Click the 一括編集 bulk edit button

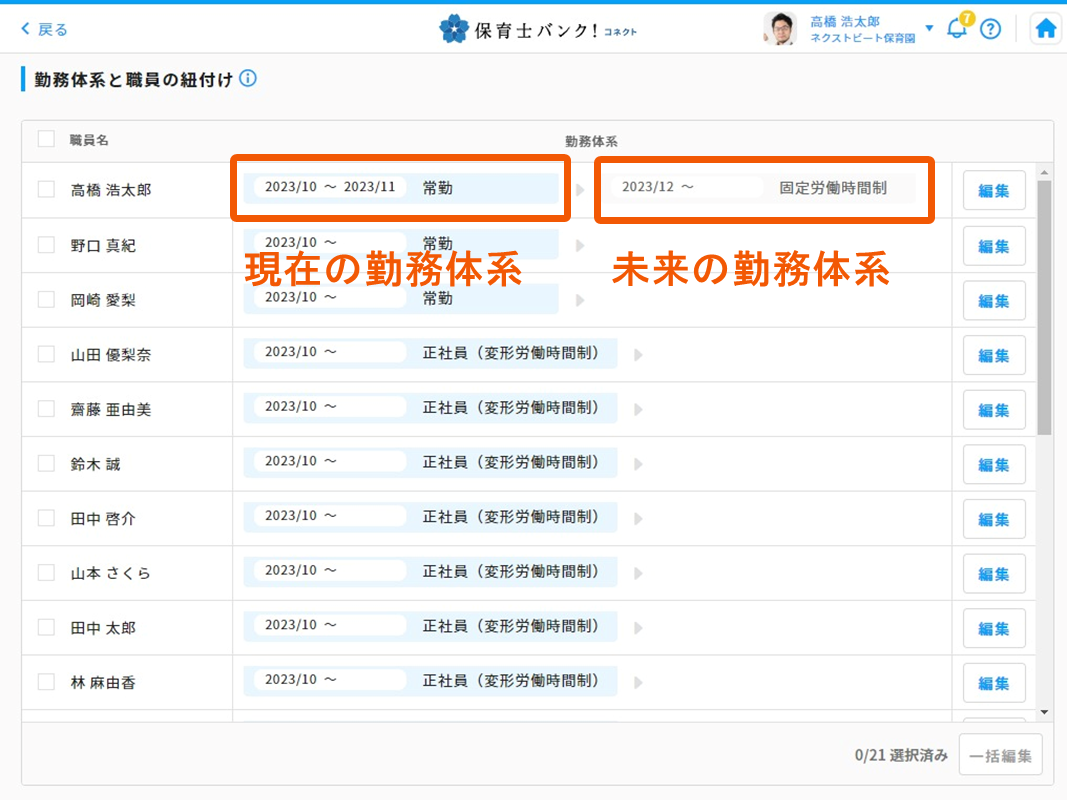[1000, 755]
